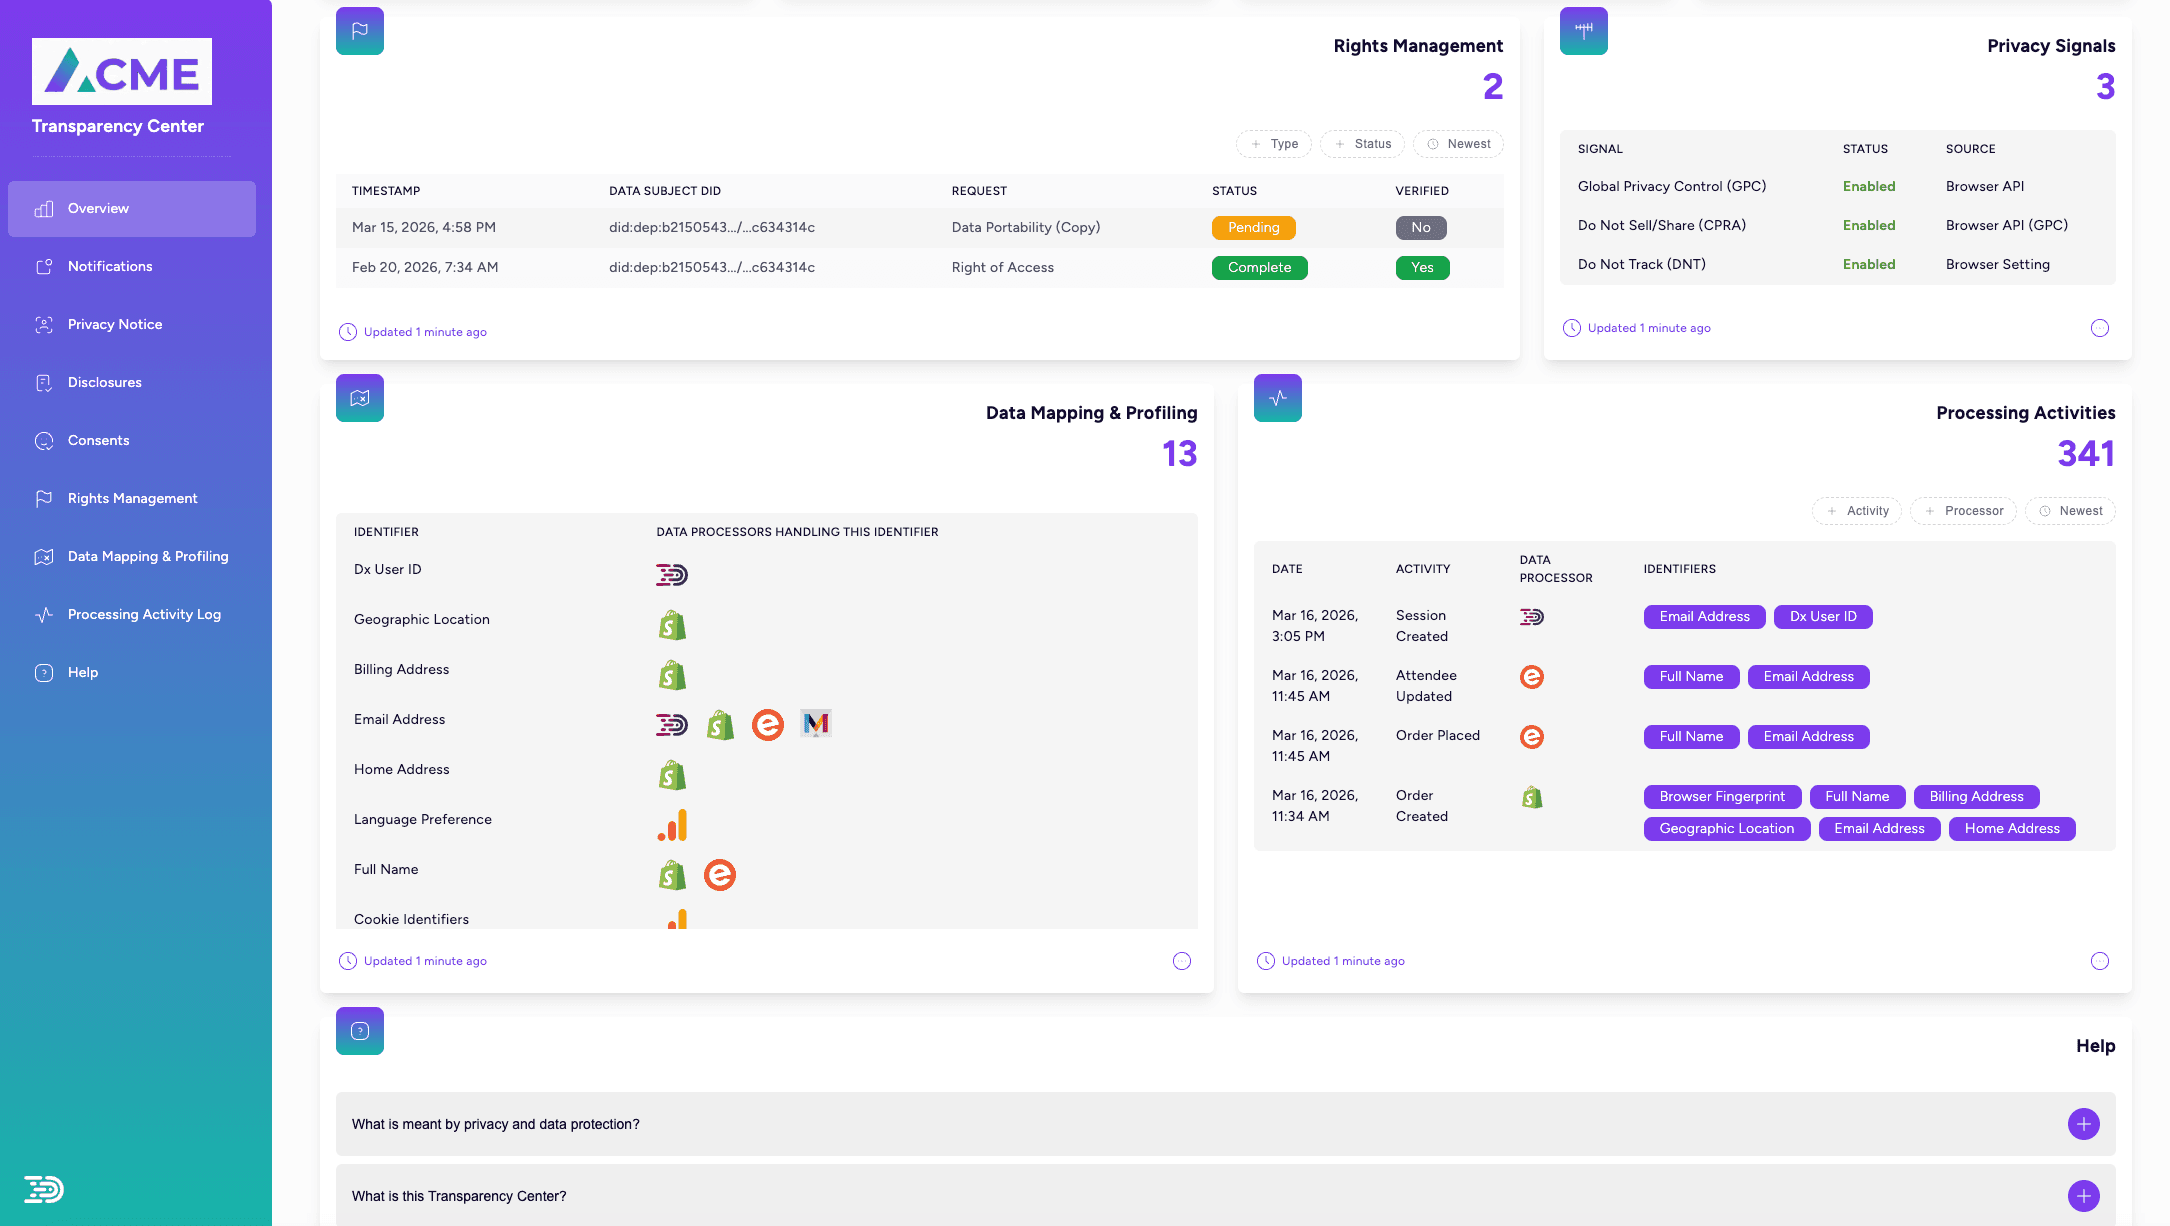
Task: Click the question mark icon on the Help card
Action: [359, 1030]
